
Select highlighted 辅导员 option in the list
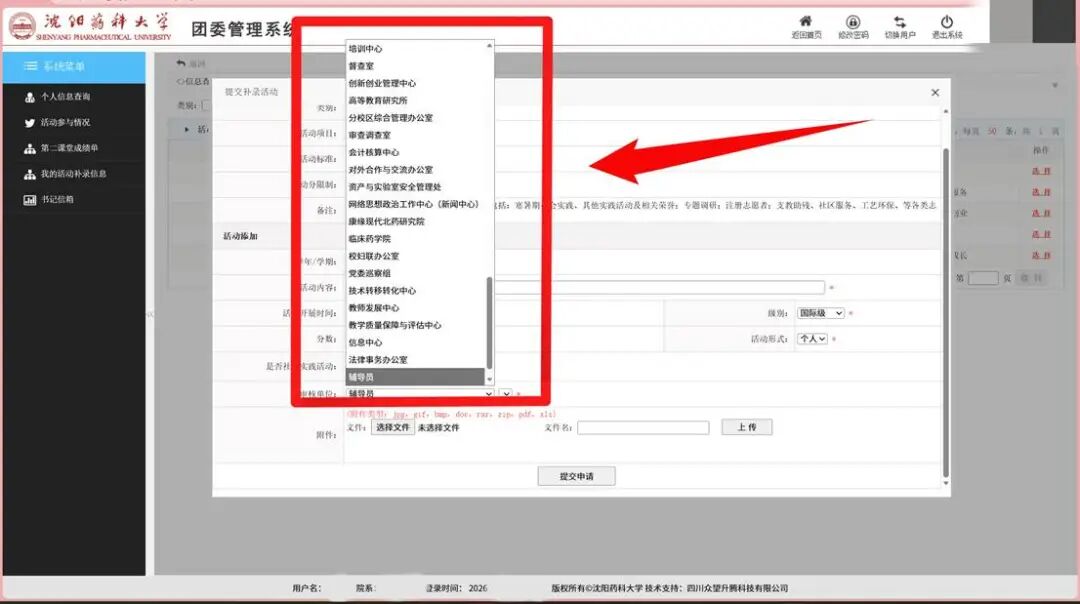point(415,377)
